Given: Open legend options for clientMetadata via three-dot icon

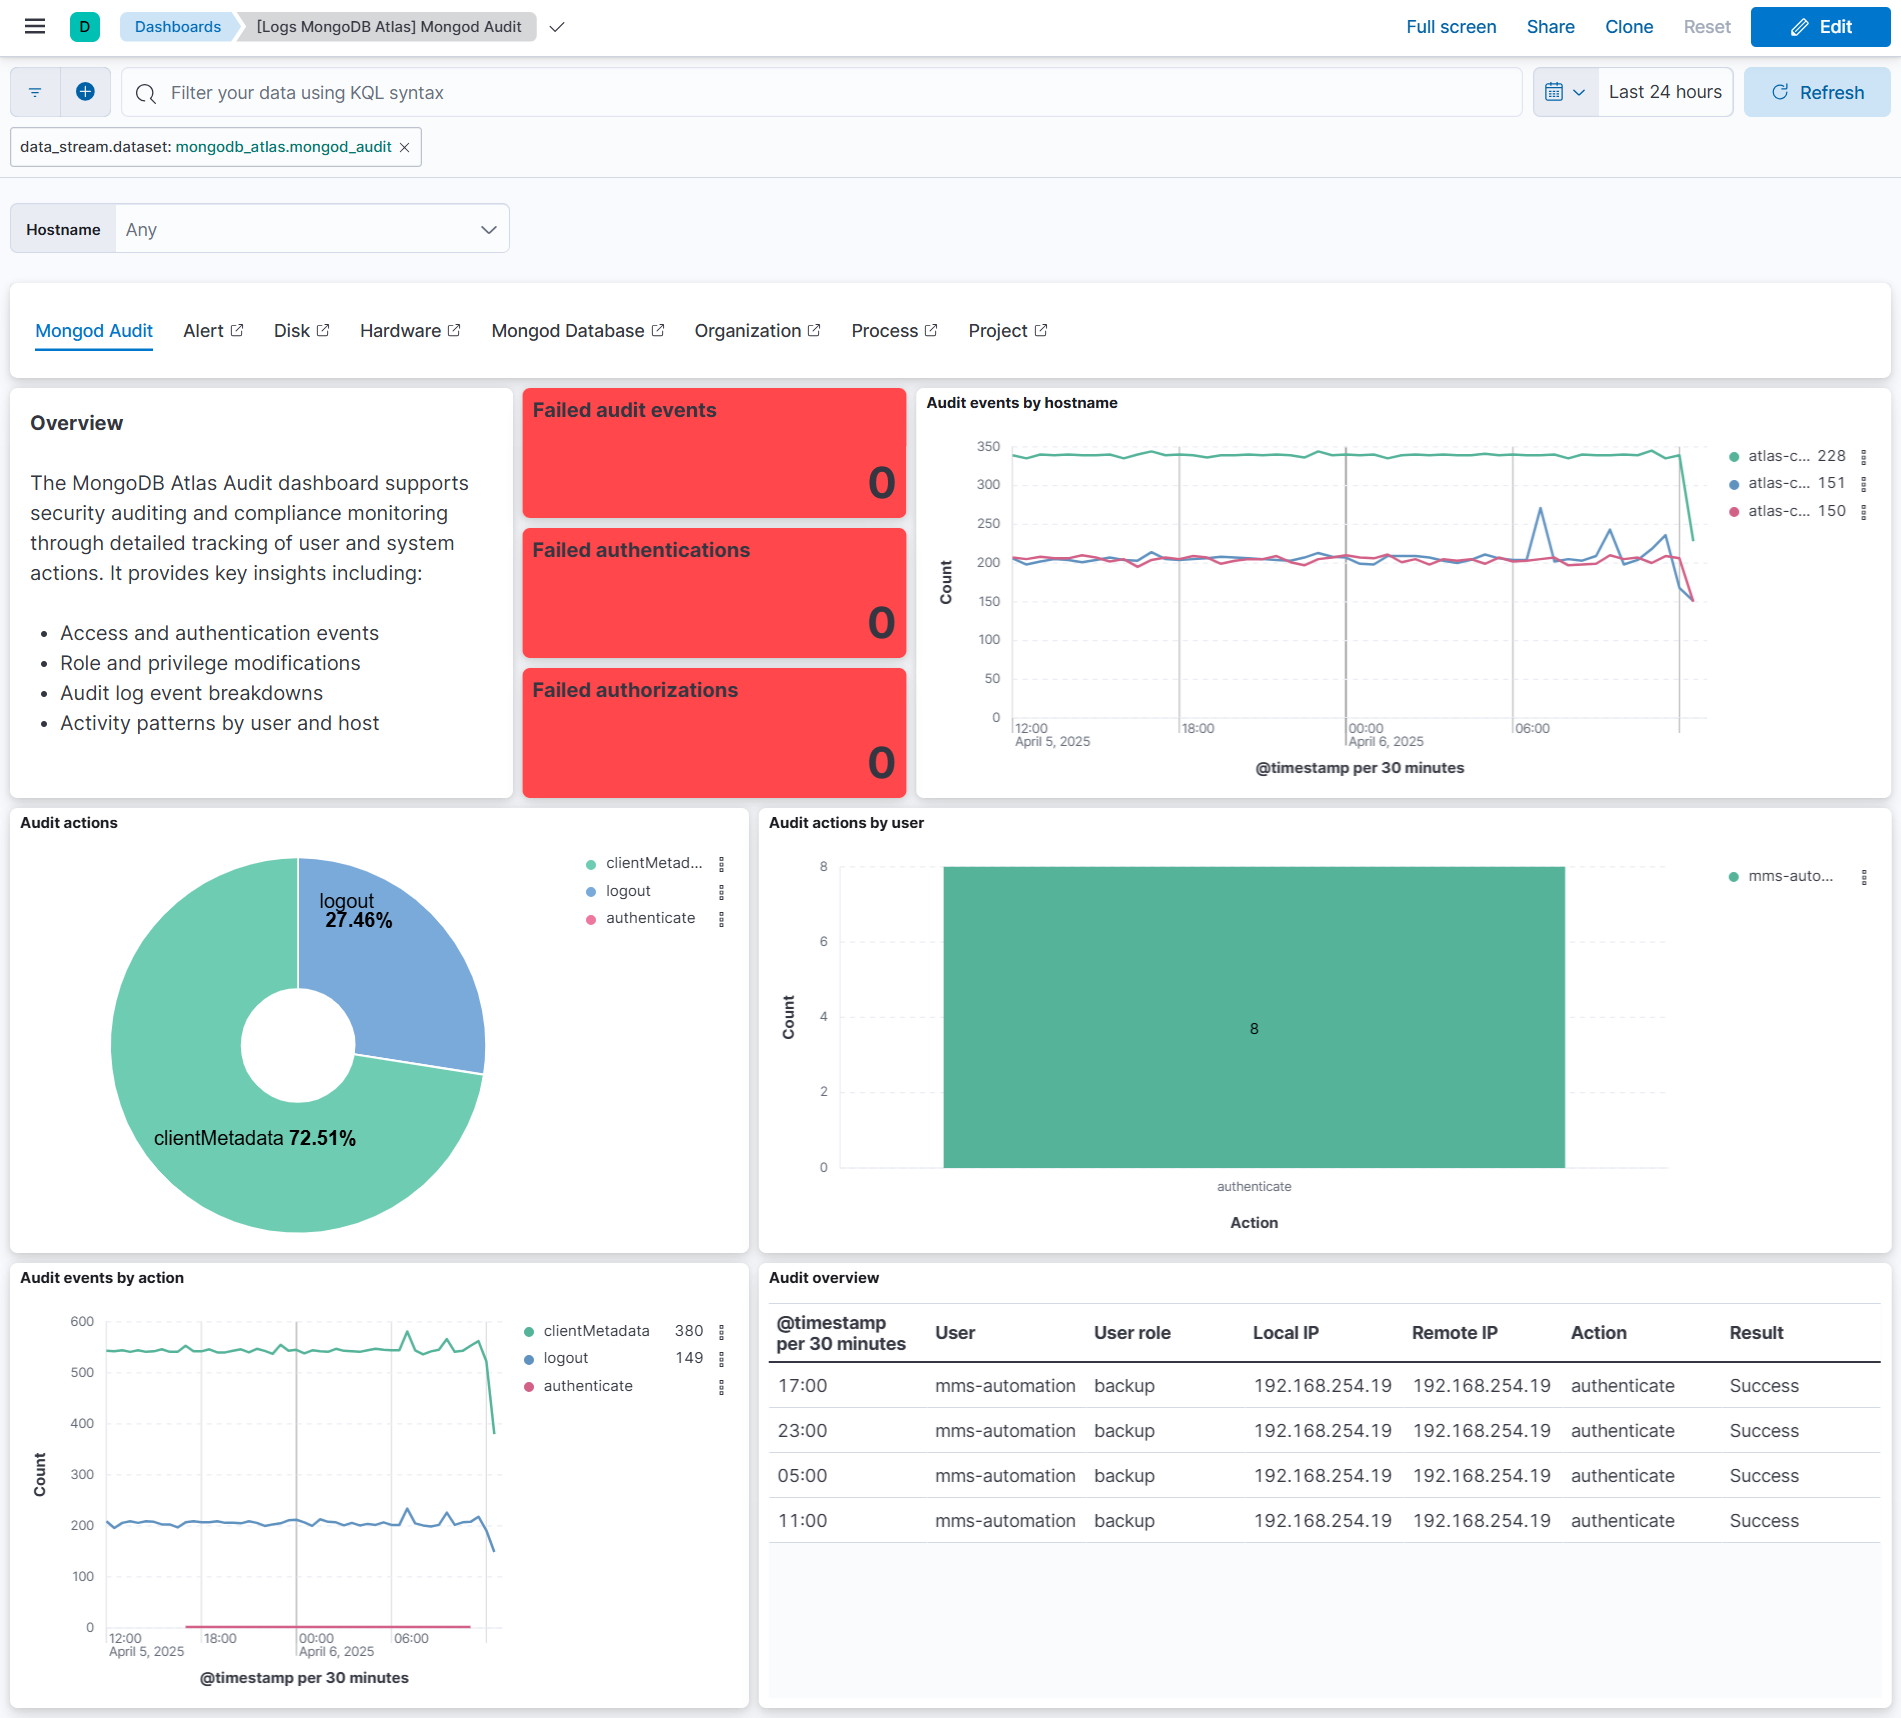Looking at the screenshot, I should [722, 863].
